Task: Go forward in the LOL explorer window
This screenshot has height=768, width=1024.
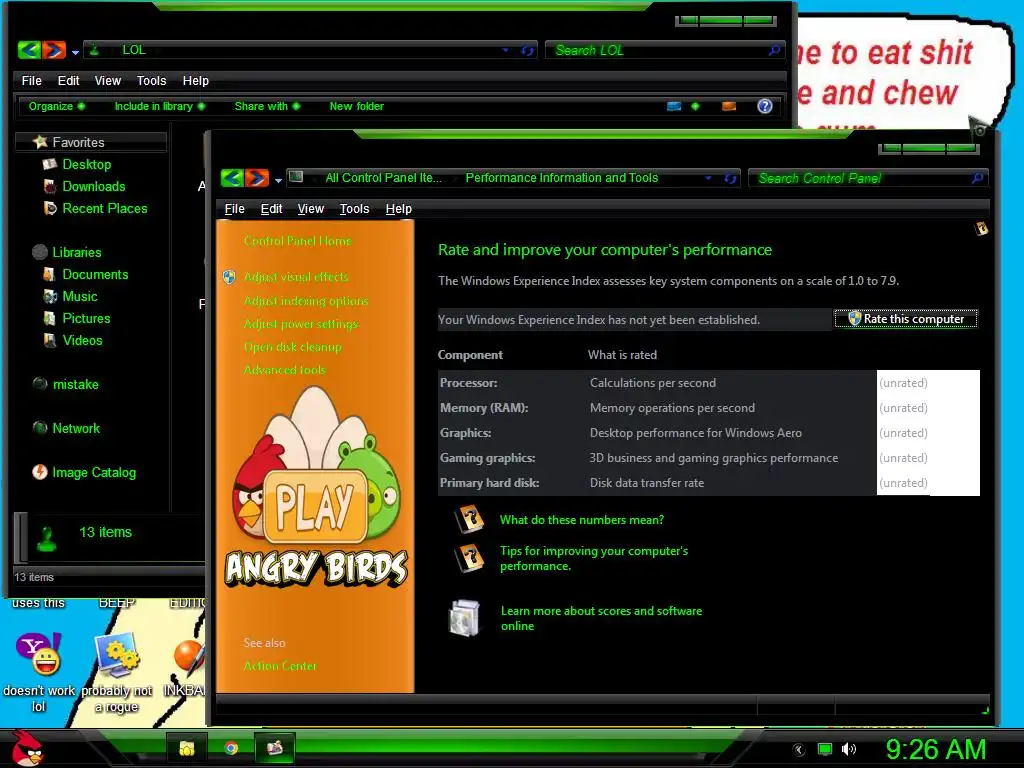Action: 54,50
